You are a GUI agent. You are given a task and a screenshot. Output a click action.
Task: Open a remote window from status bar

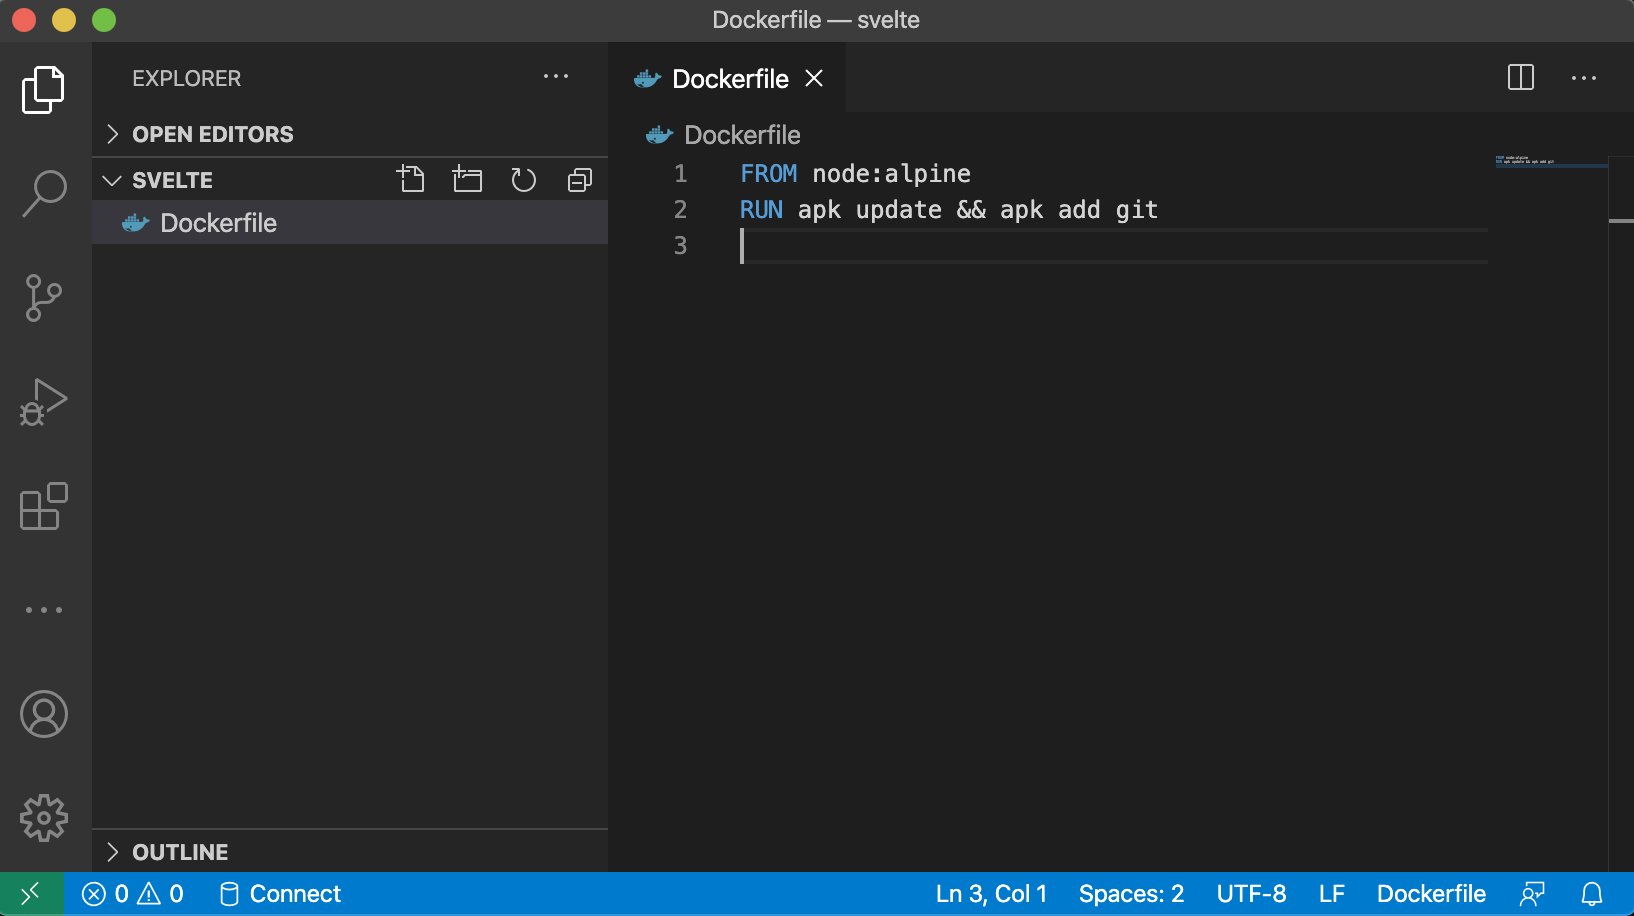pyautogui.click(x=31, y=893)
